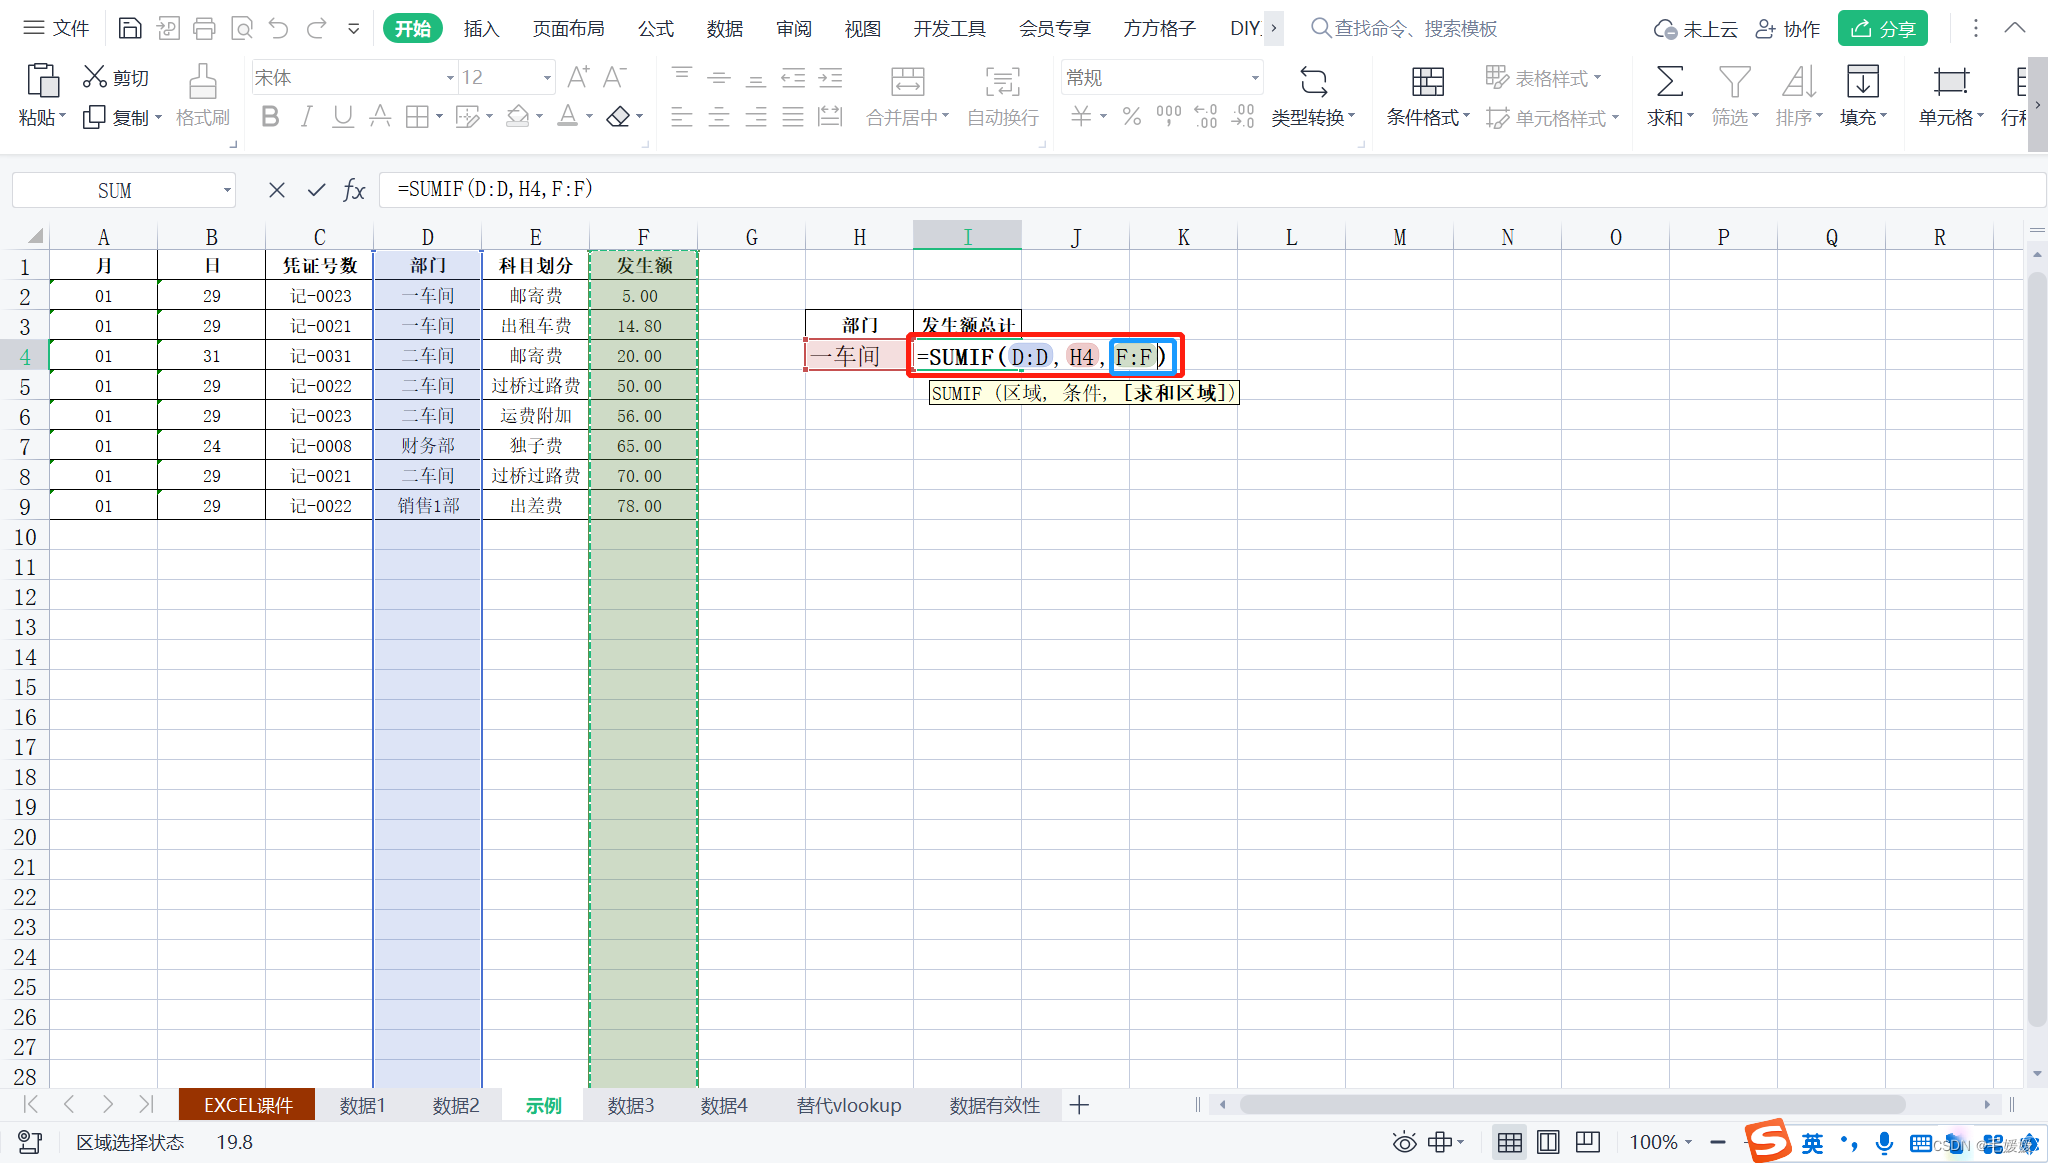The width and height of the screenshot is (2048, 1163).
Task: Add a new sheet with plus icon
Action: point(1079,1105)
